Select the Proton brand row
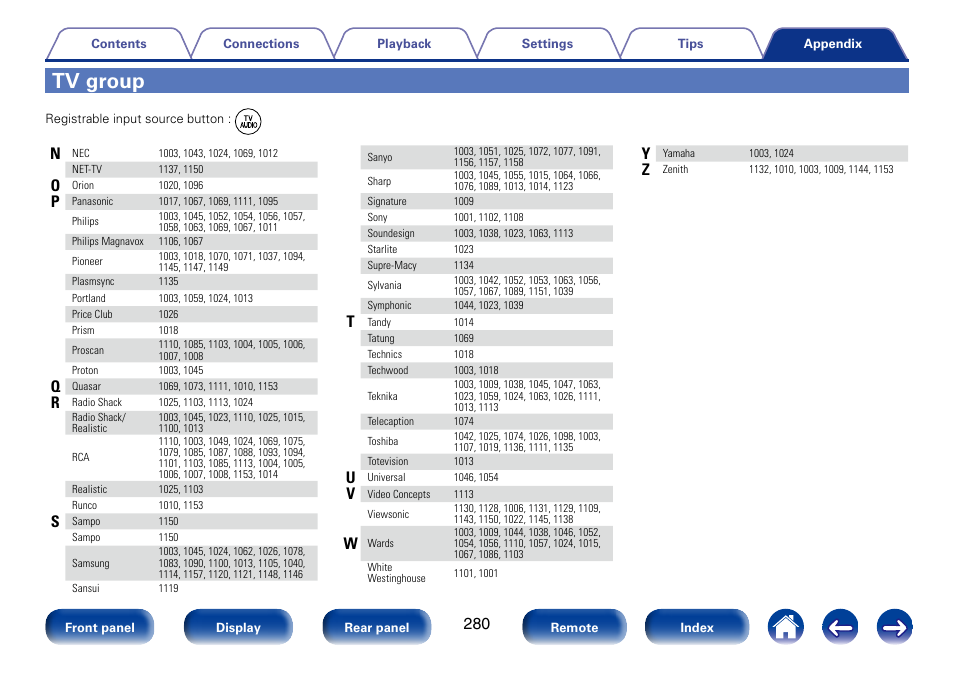The image size is (954, 673). [x=191, y=371]
